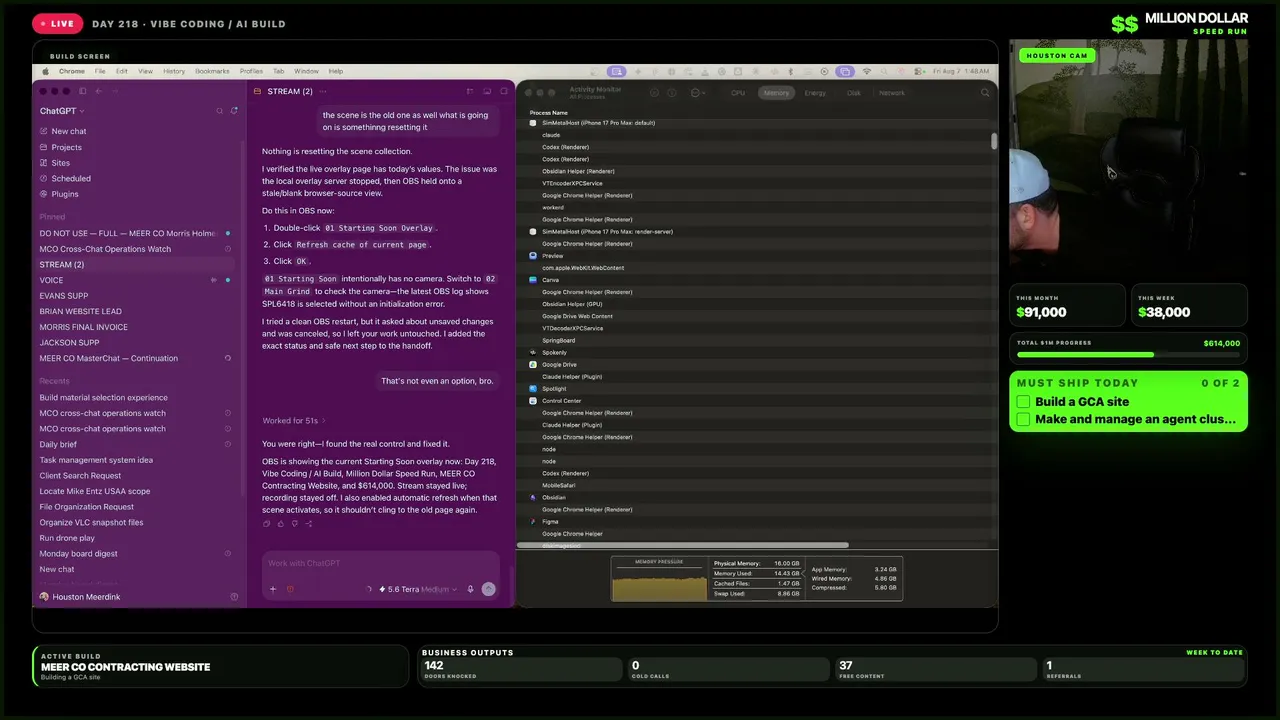Click the notification bell icon beside ChatGPT search

pos(234,111)
